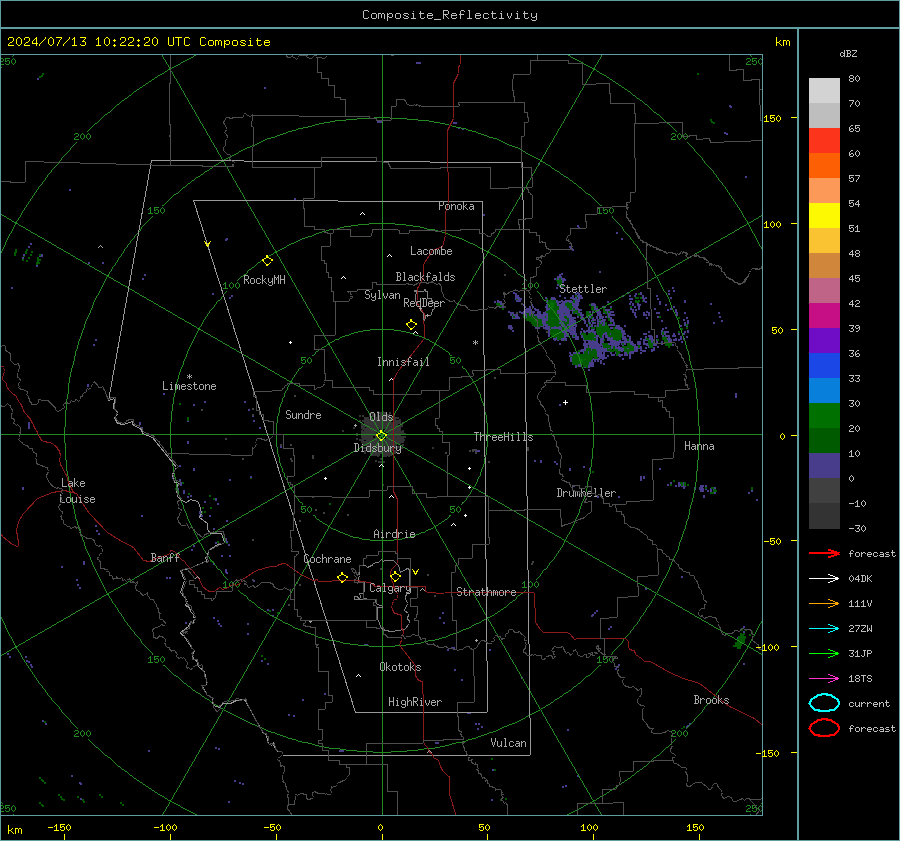Select the green 20–30 dBZ swatch
This screenshot has height=841, width=900.
click(x=824, y=416)
